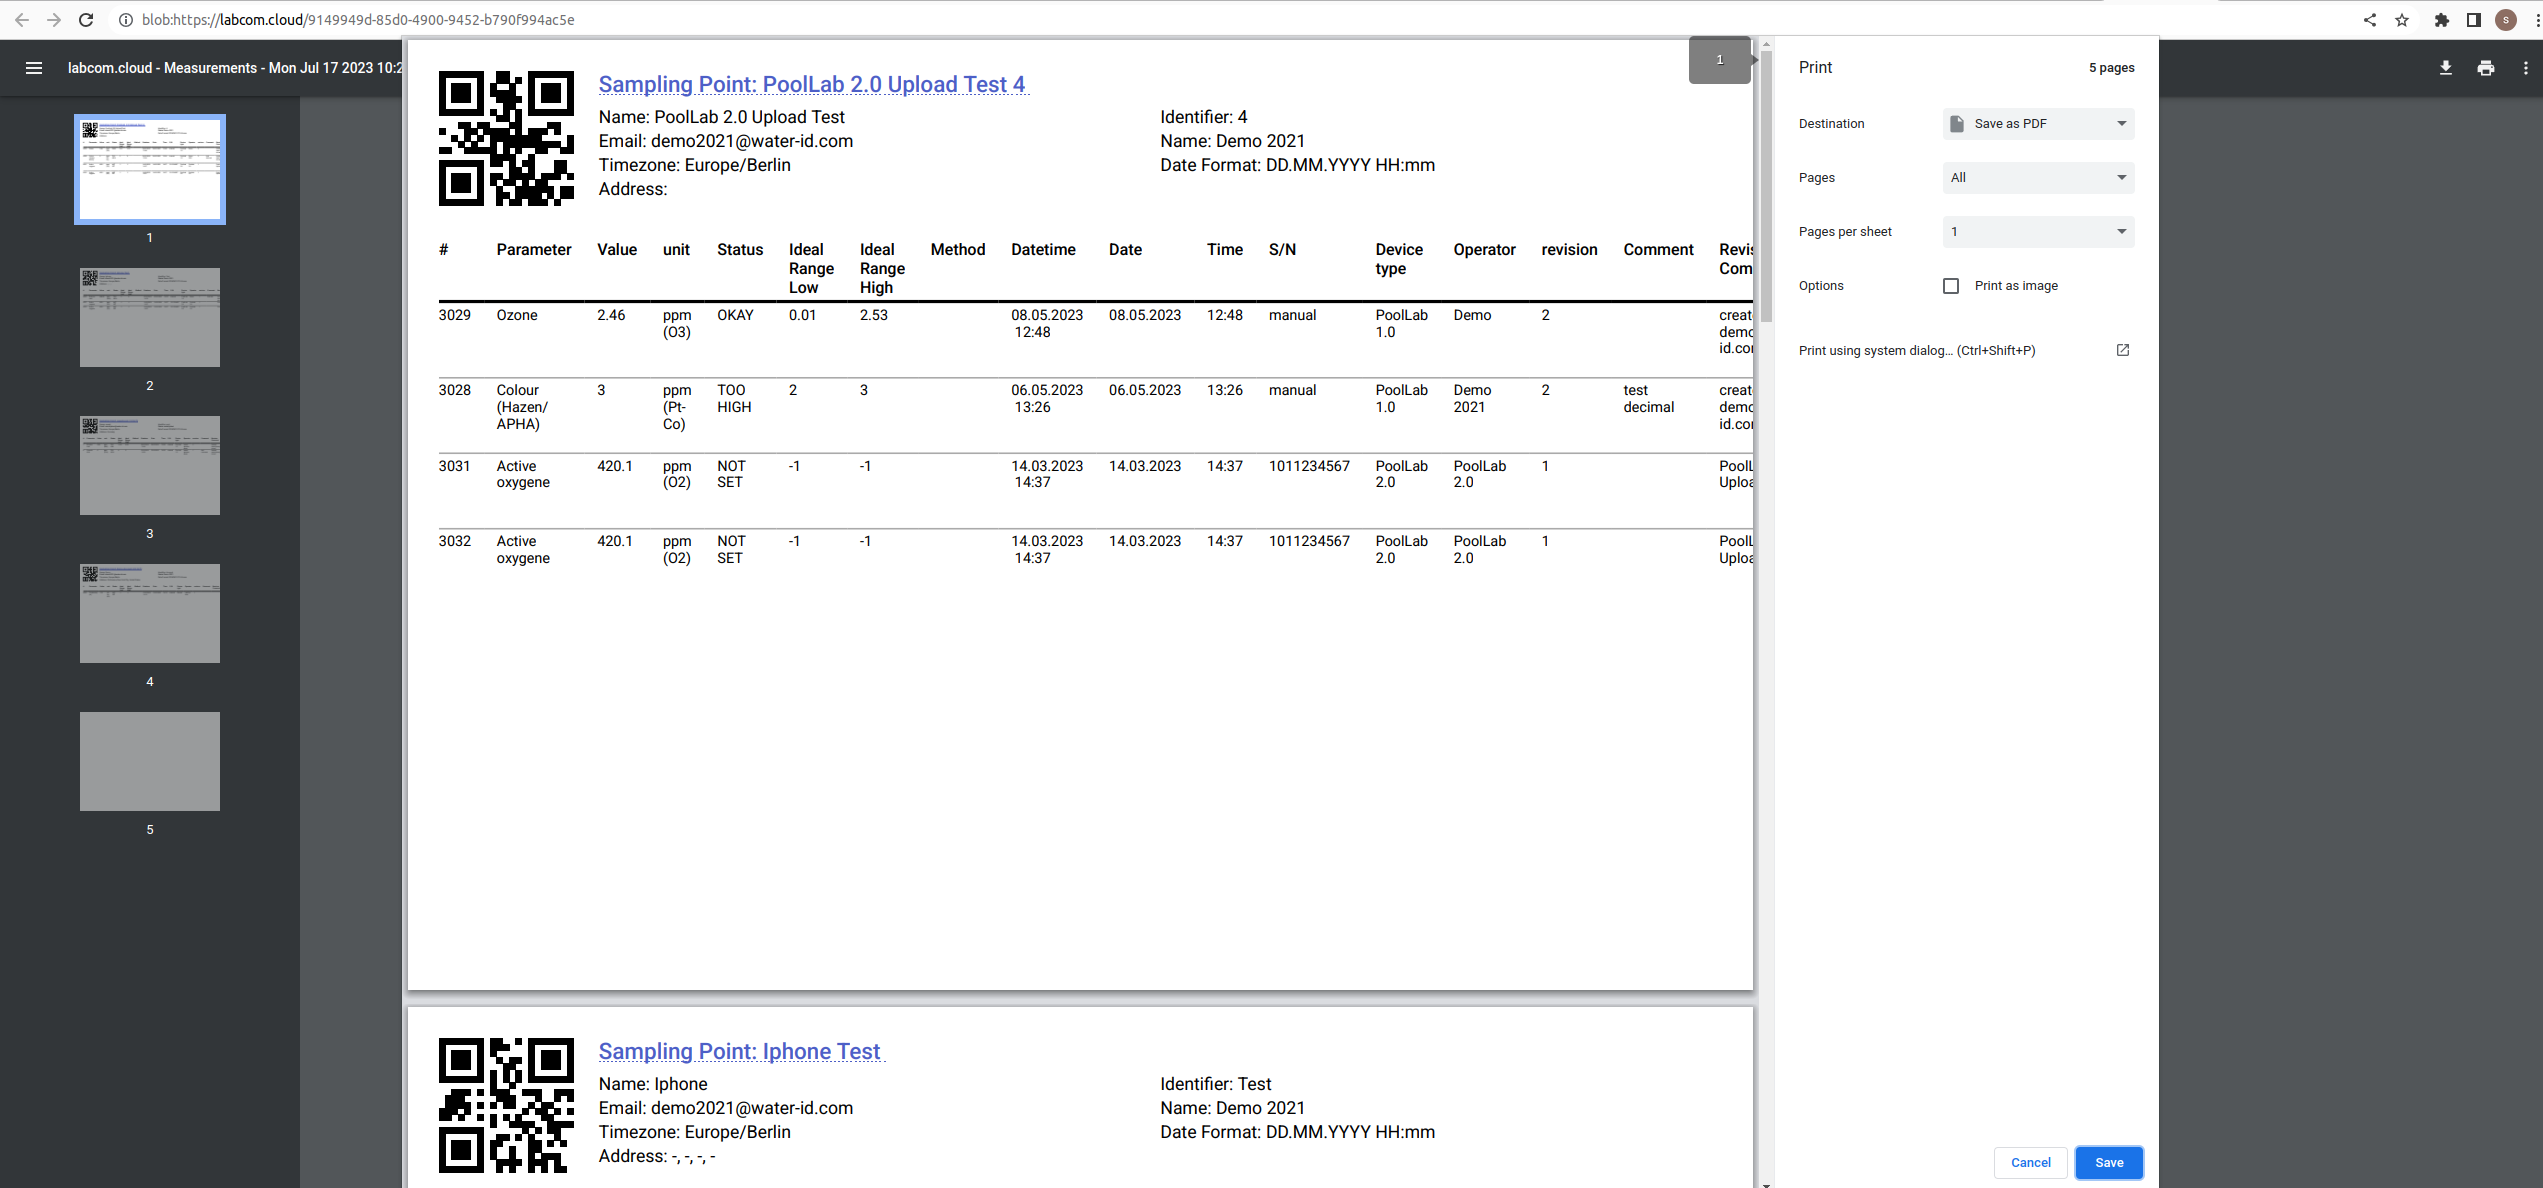The height and width of the screenshot is (1188, 2543).
Task: Toggle PDF viewer sidebar hamburger menu
Action: point(34,68)
